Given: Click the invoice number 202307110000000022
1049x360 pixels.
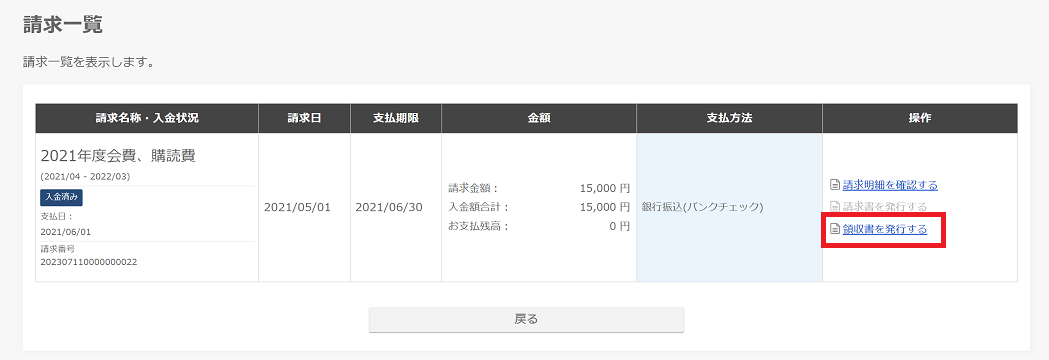Looking at the screenshot, I should click(x=89, y=262).
